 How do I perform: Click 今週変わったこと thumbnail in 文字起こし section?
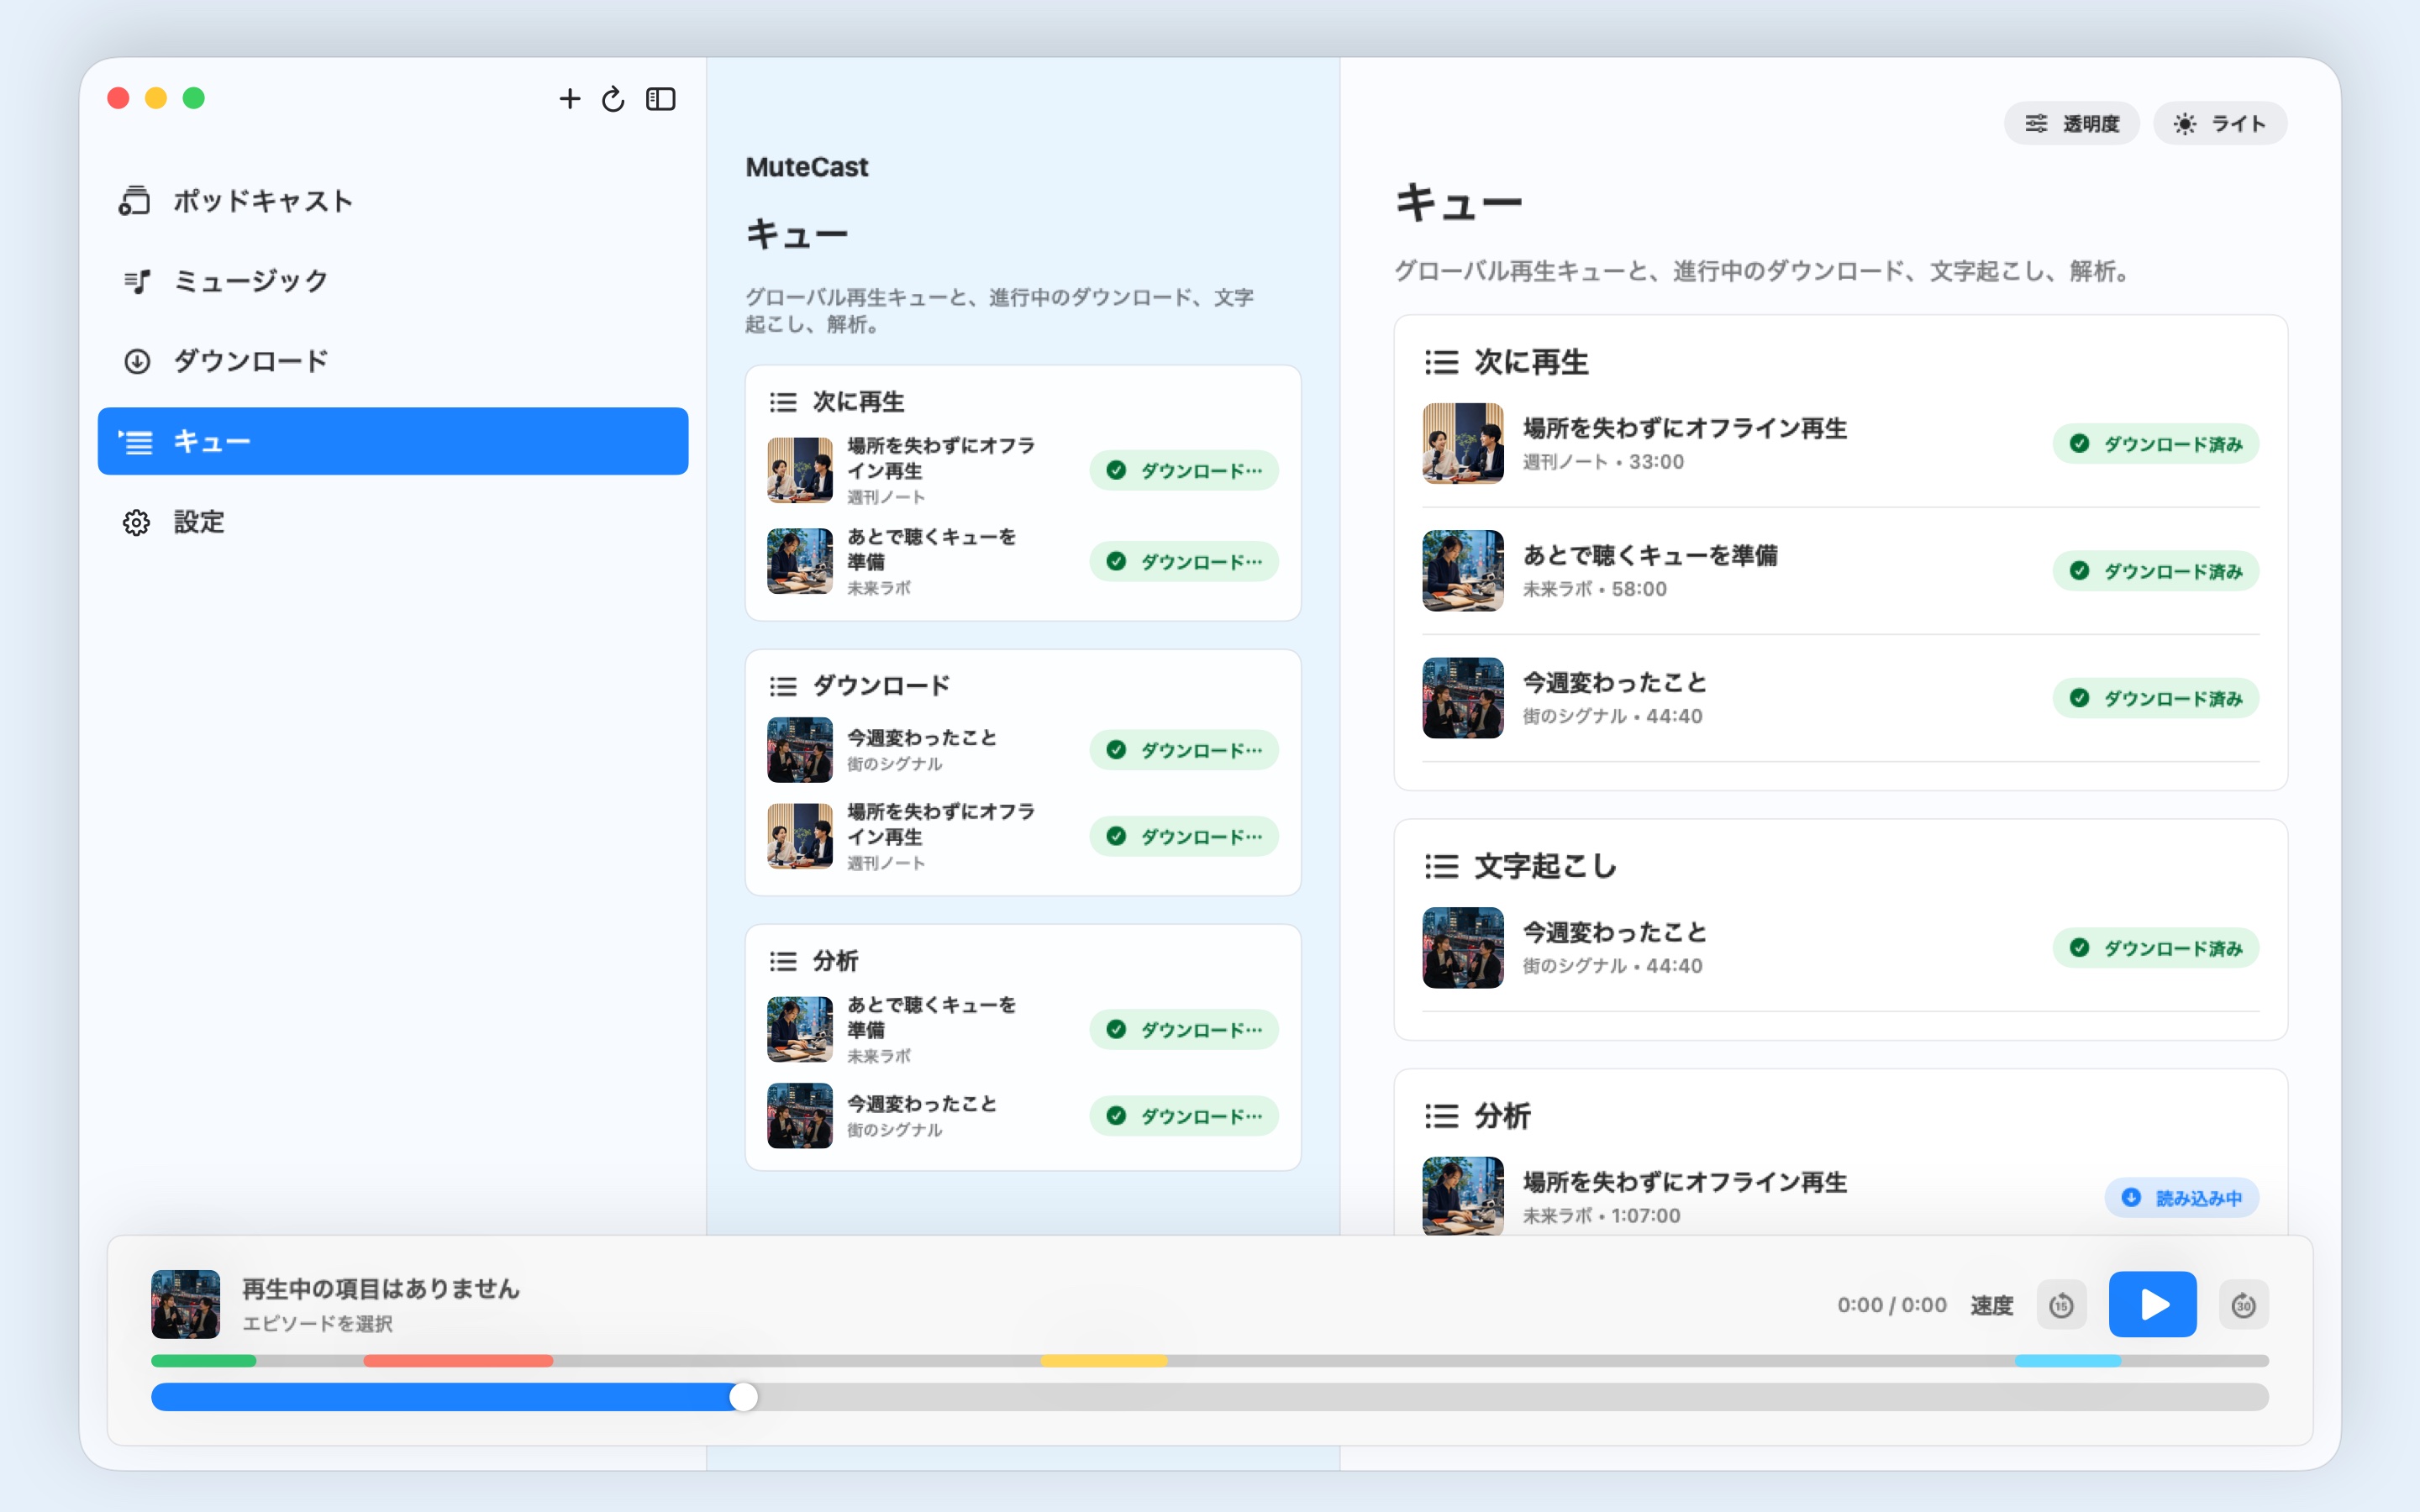pyautogui.click(x=1462, y=948)
